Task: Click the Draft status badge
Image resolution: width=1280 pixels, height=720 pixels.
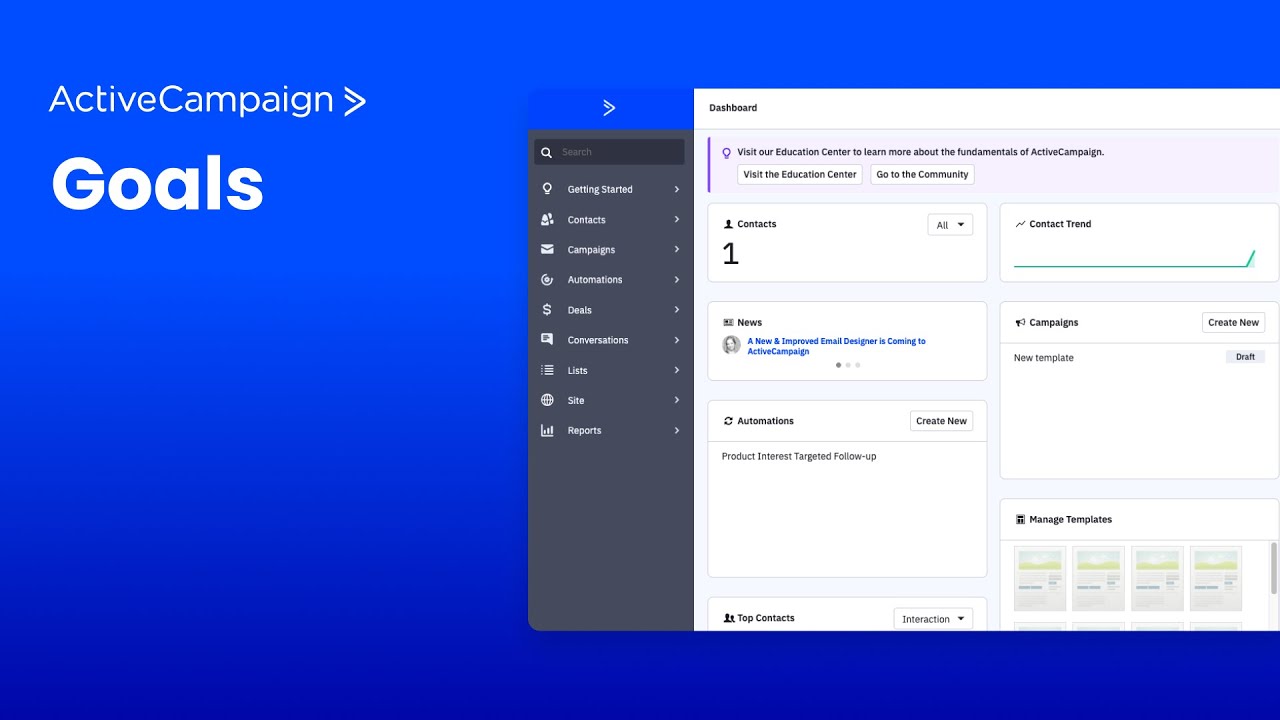Action: pos(1245,357)
